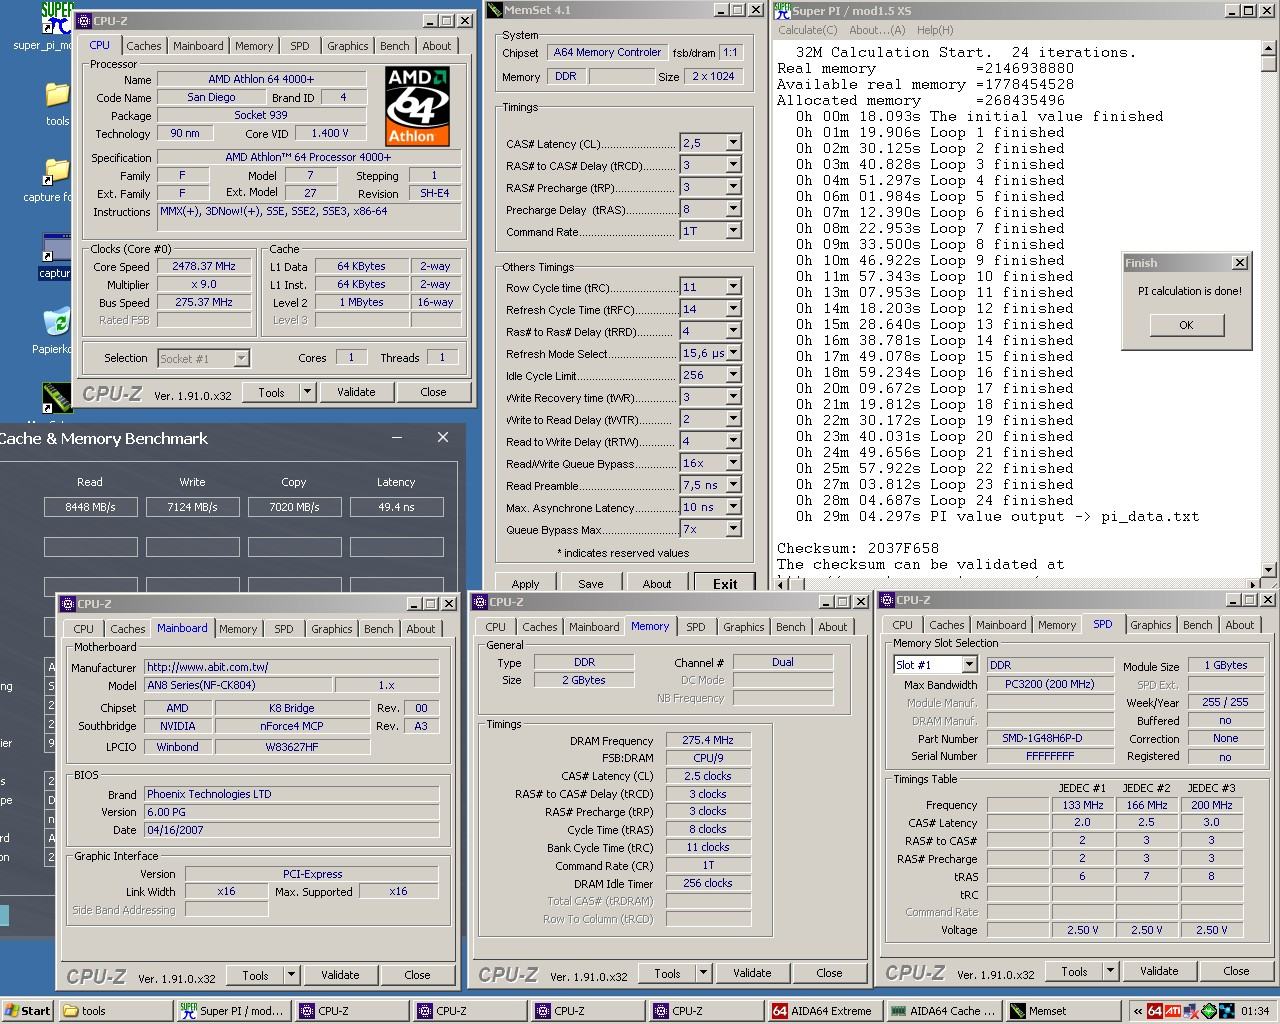
Task: Open the SPD tab in the CPU-Z Memory window
Action: point(695,627)
